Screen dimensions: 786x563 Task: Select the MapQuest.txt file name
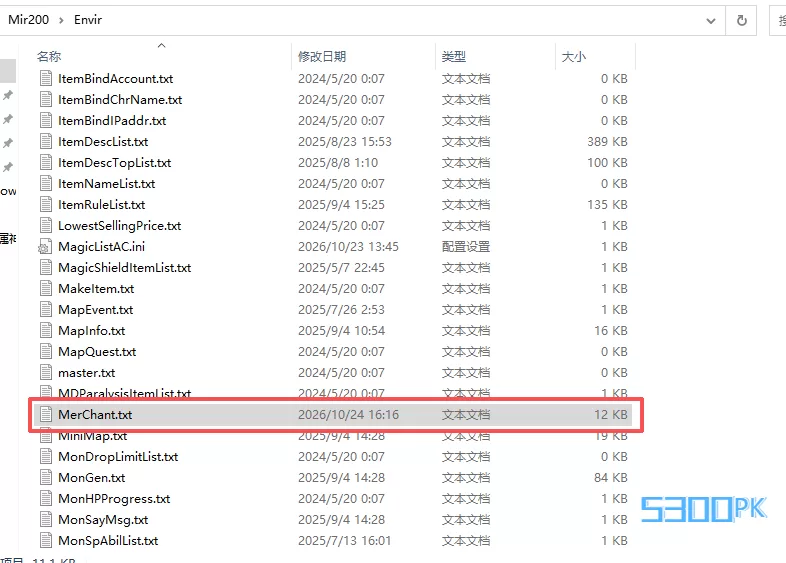(x=97, y=352)
